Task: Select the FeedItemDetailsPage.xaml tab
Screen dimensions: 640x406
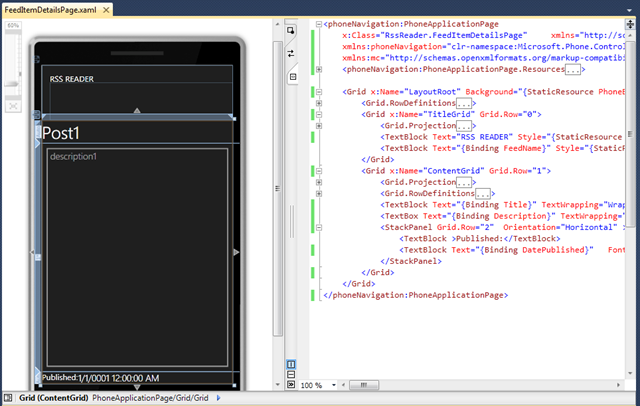Action: [x=51, y=10]
